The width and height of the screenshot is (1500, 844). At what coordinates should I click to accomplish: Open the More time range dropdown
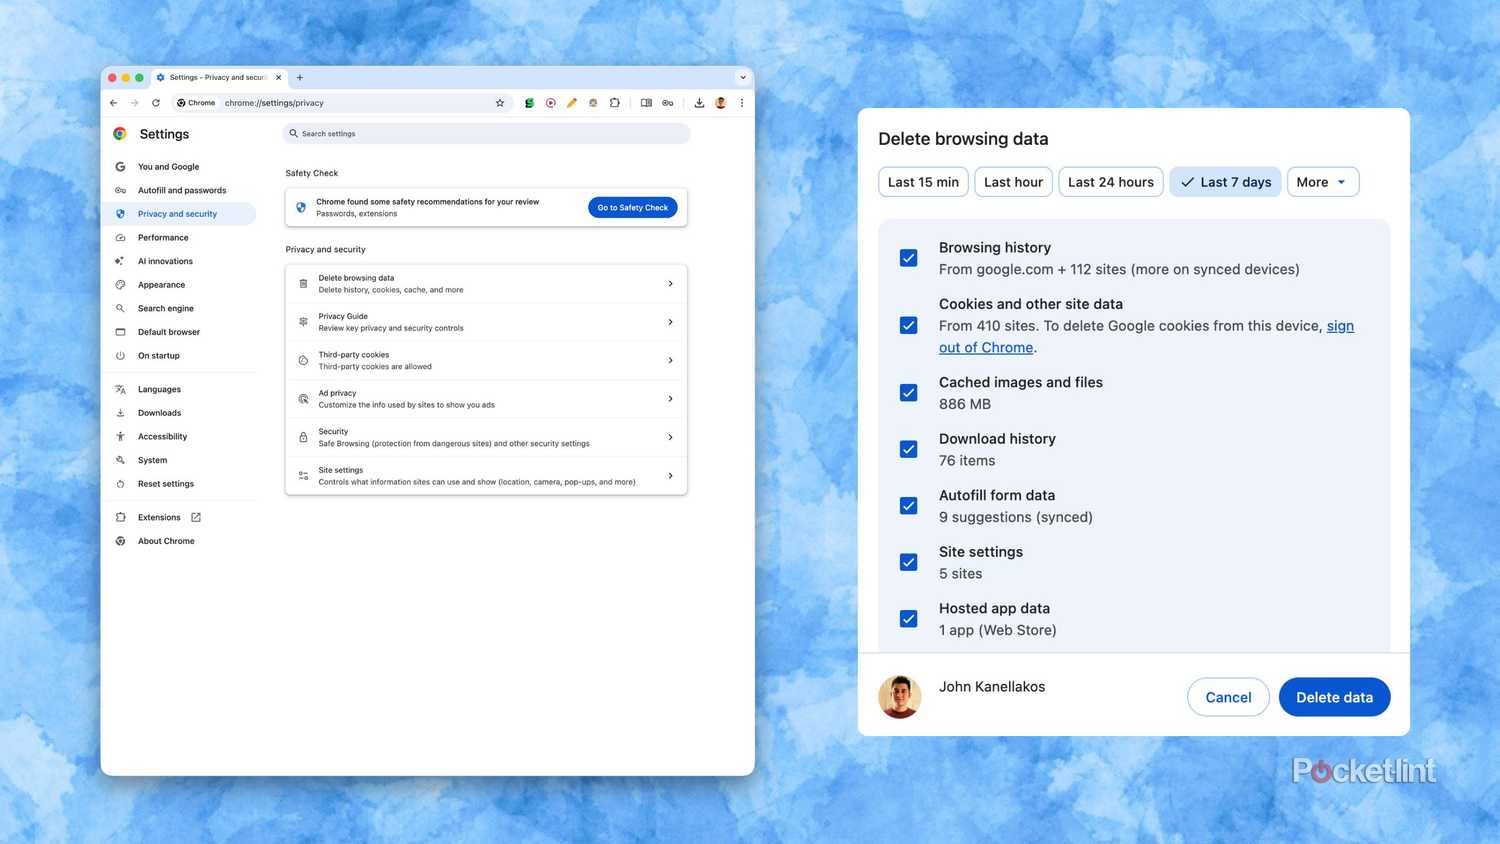pos(1322,181)
